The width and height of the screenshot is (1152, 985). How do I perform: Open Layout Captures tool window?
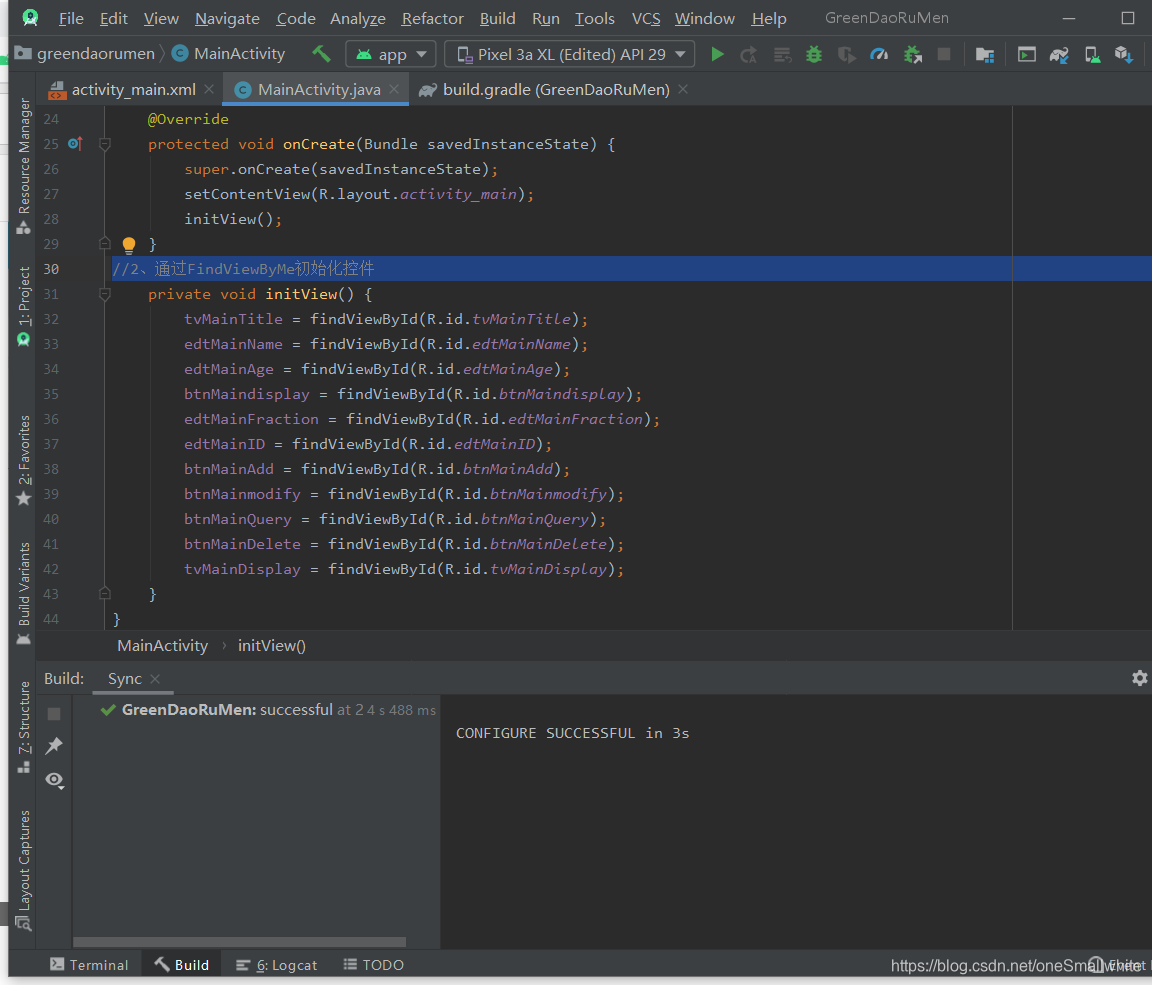pyautogui.click(x=24, y=870)
